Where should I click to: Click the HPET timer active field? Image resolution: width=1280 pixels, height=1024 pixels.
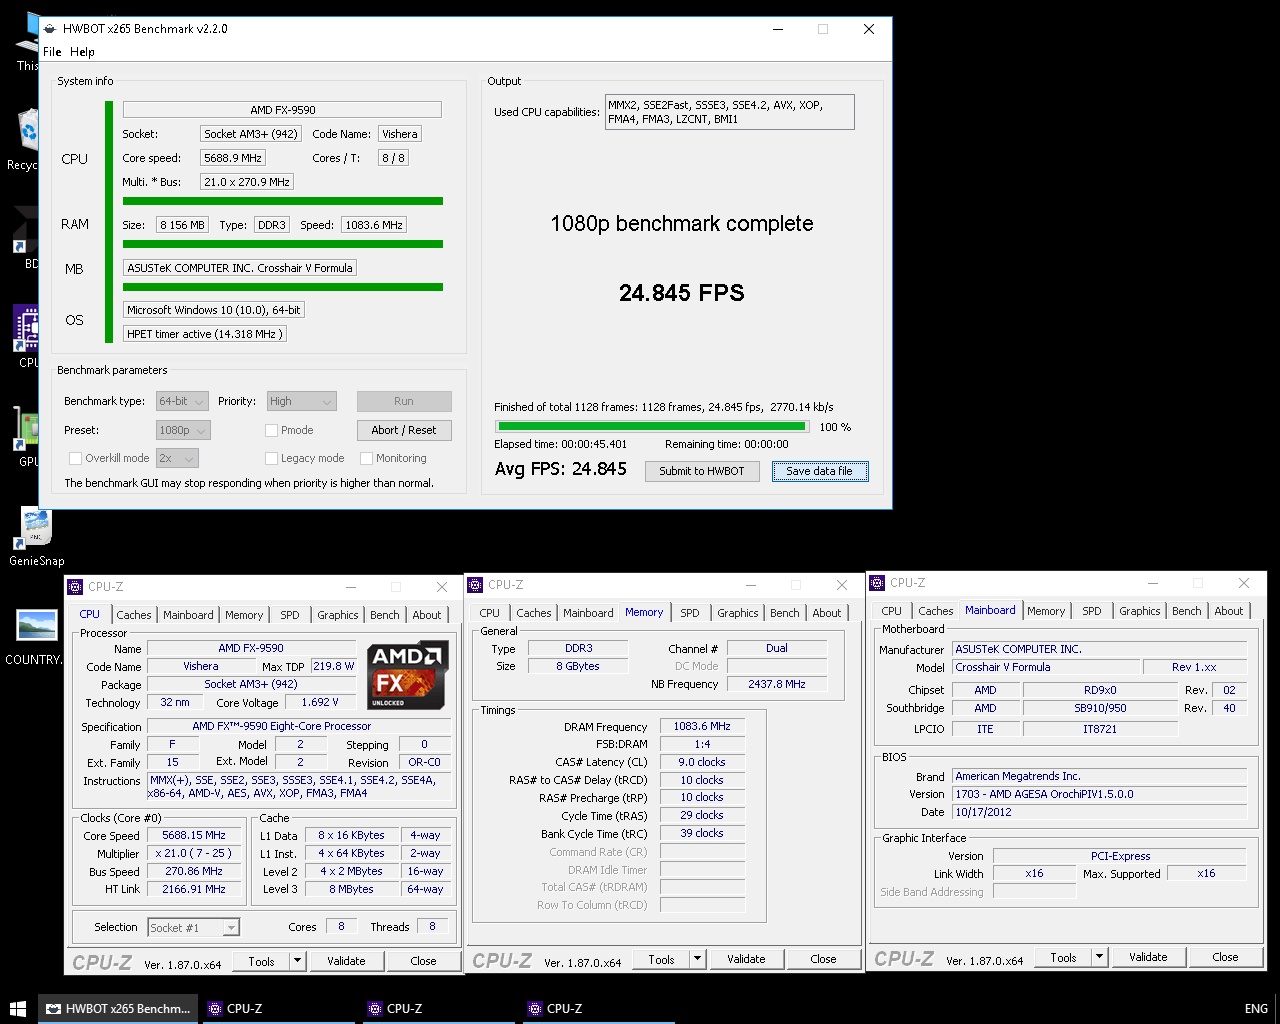(x=205, y=334)
